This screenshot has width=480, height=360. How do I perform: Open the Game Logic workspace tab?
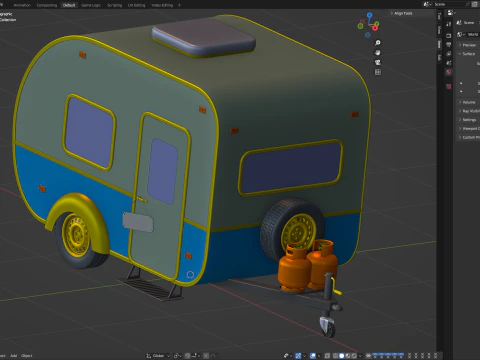91,5
